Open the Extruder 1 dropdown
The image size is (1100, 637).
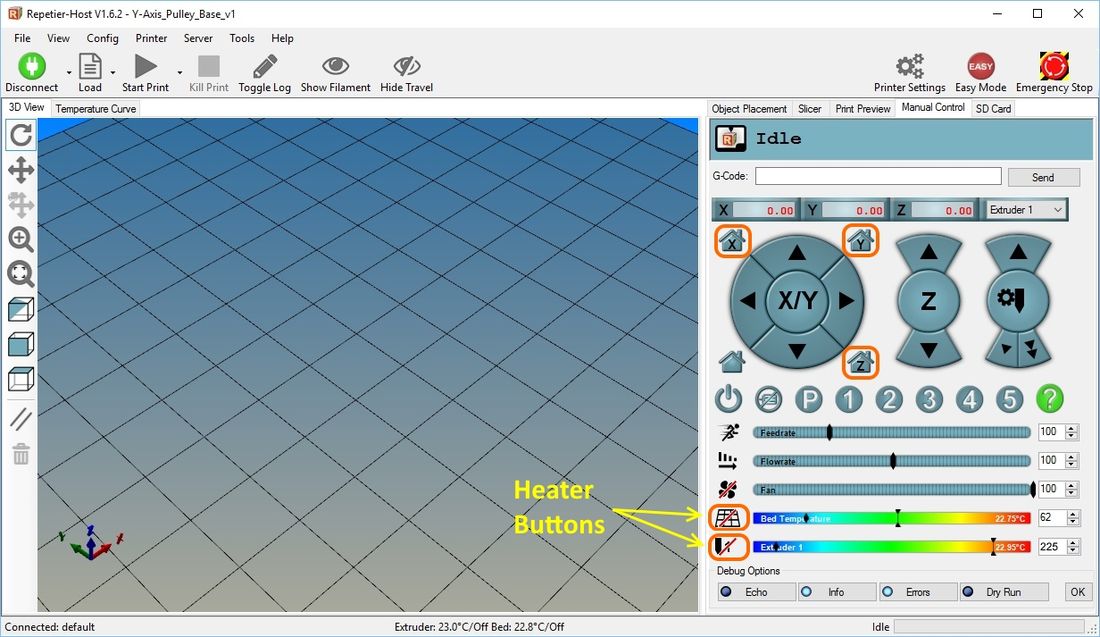1026,210
